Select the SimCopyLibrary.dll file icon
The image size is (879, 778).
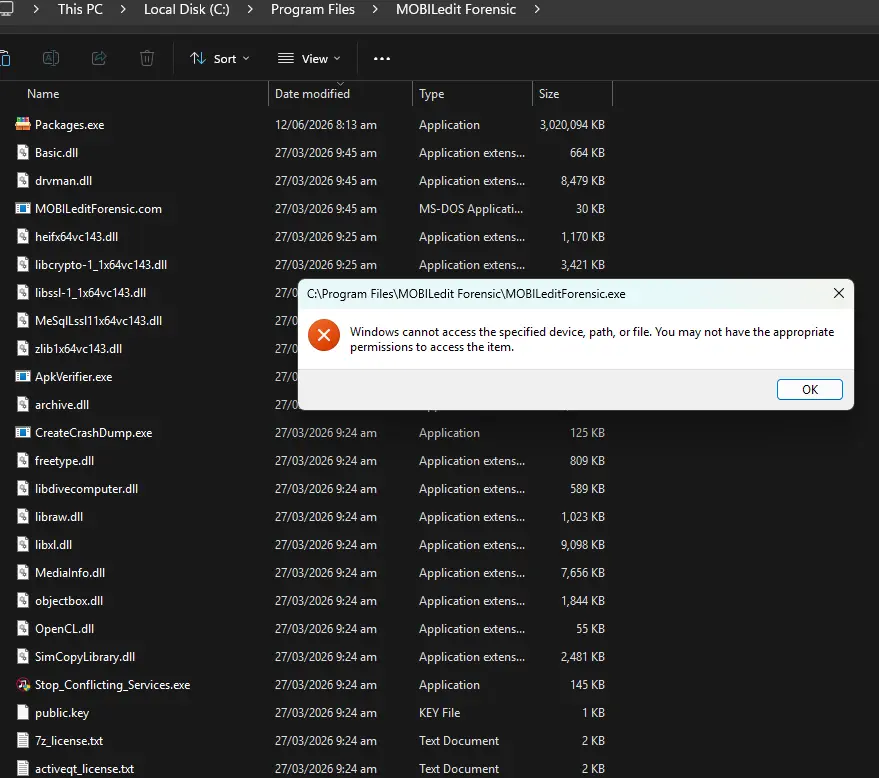coord(23,656)
